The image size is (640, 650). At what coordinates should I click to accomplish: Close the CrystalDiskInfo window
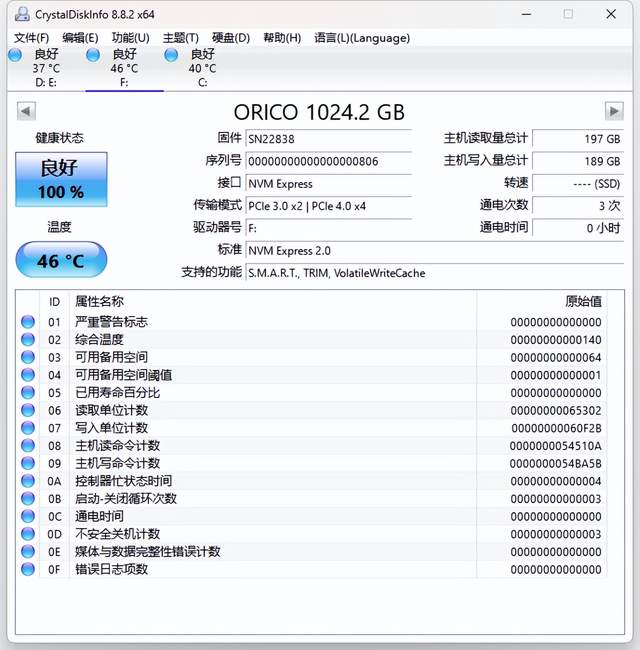point(611,14)
